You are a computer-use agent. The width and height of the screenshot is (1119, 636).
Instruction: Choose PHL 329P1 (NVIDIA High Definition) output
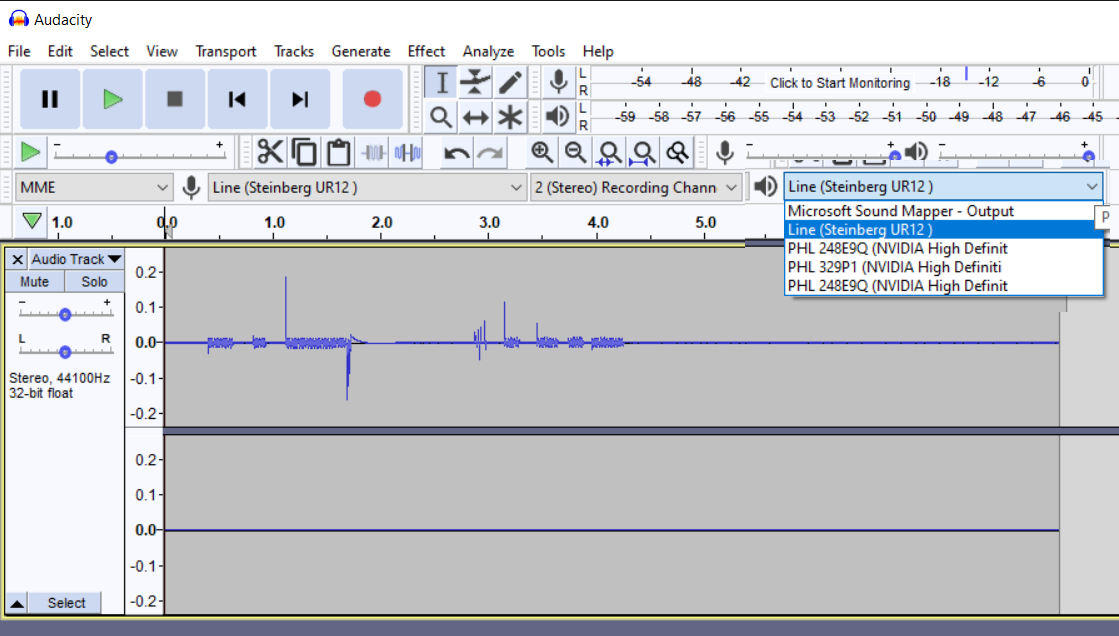(x=943, y=267)
